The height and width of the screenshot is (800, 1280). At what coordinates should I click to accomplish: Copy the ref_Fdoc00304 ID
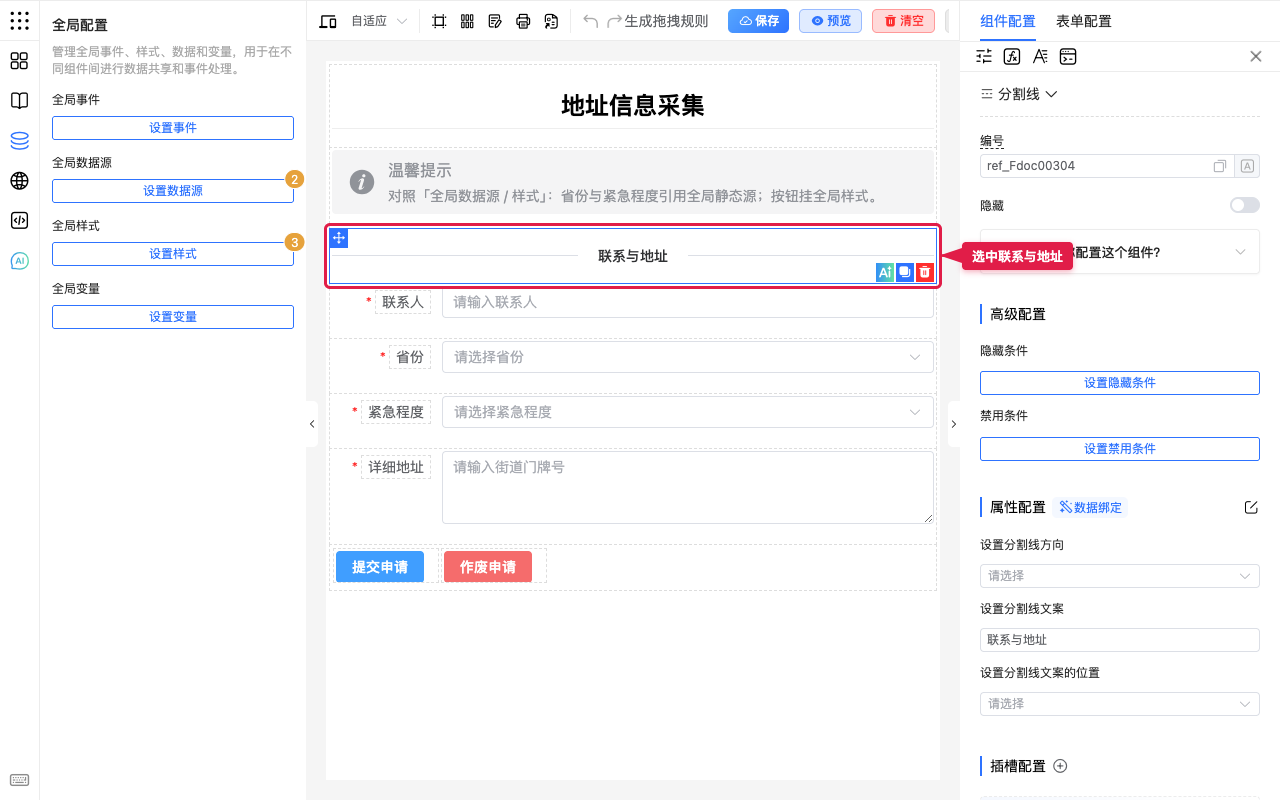[1220, 166]
